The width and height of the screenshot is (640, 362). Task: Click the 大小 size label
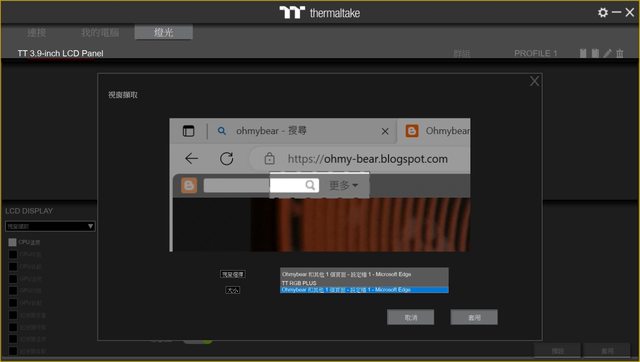point(233,290)
